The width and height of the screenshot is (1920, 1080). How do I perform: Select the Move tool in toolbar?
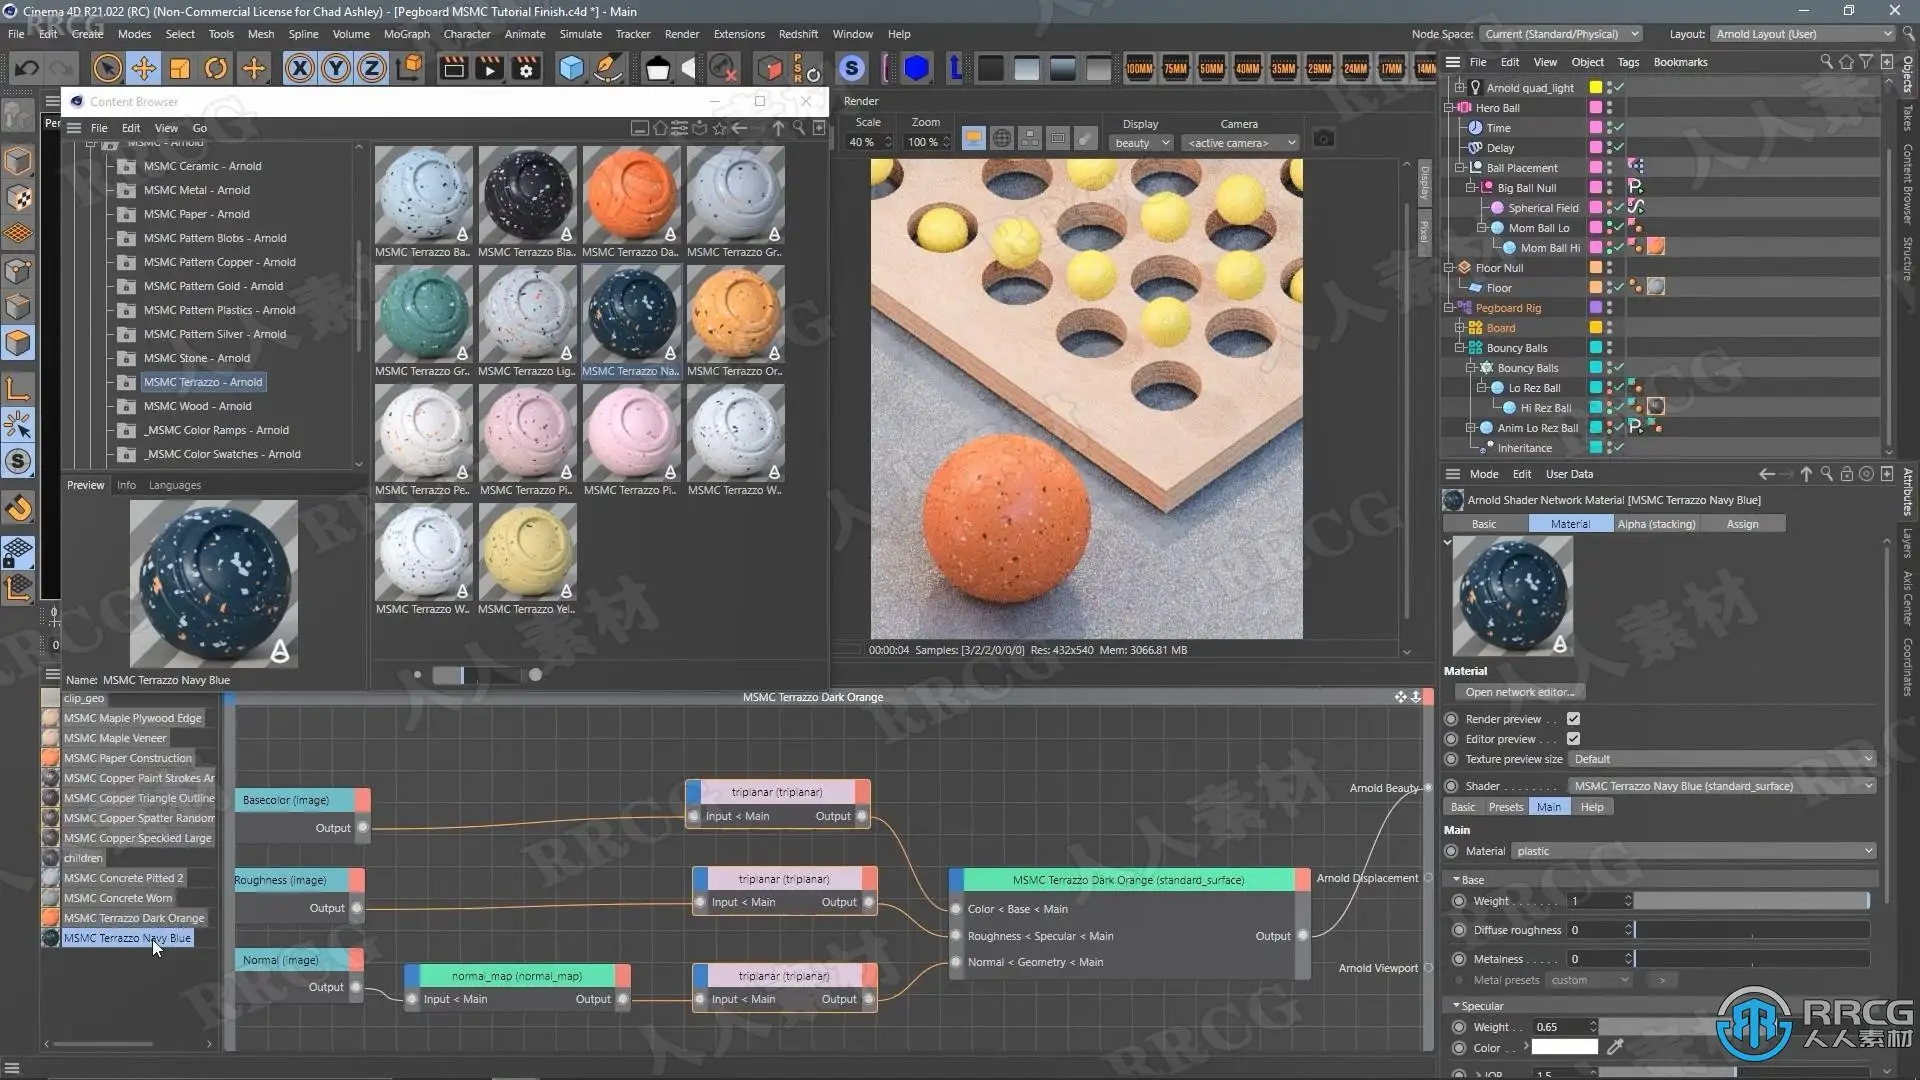tap(143, 68)
